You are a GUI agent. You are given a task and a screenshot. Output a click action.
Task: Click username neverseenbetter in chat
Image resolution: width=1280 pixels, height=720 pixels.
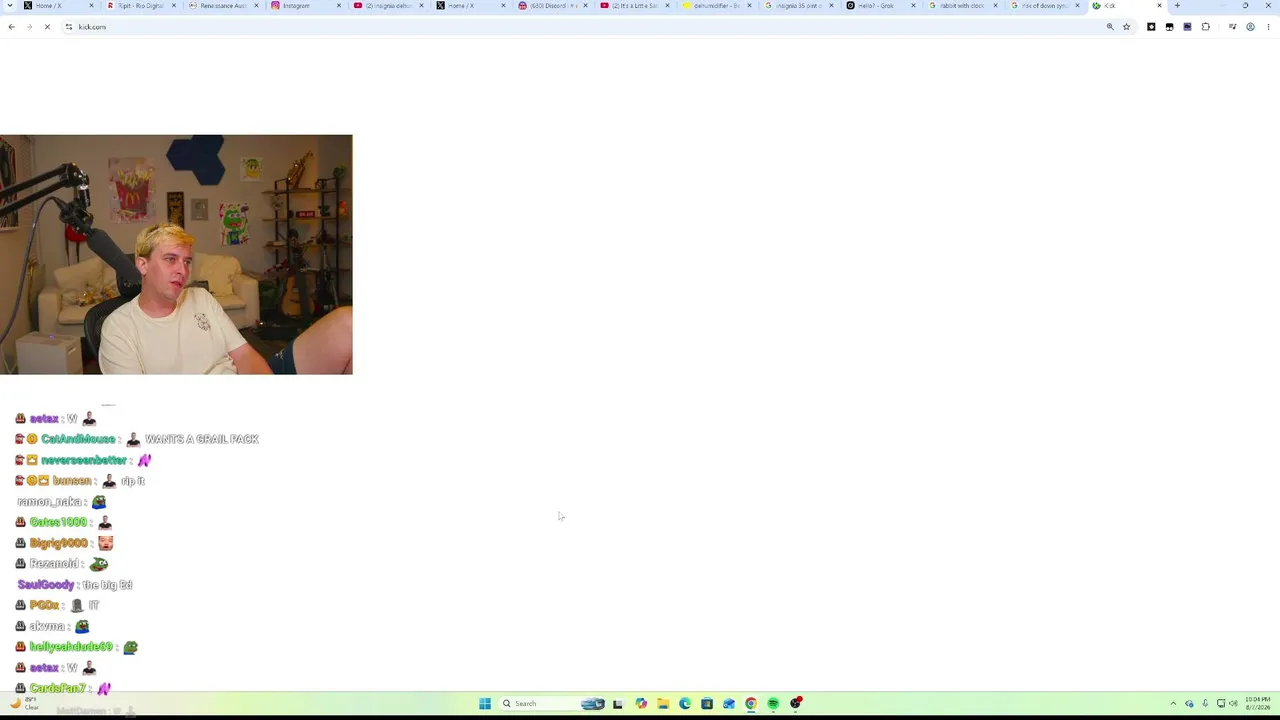(84, 460)
